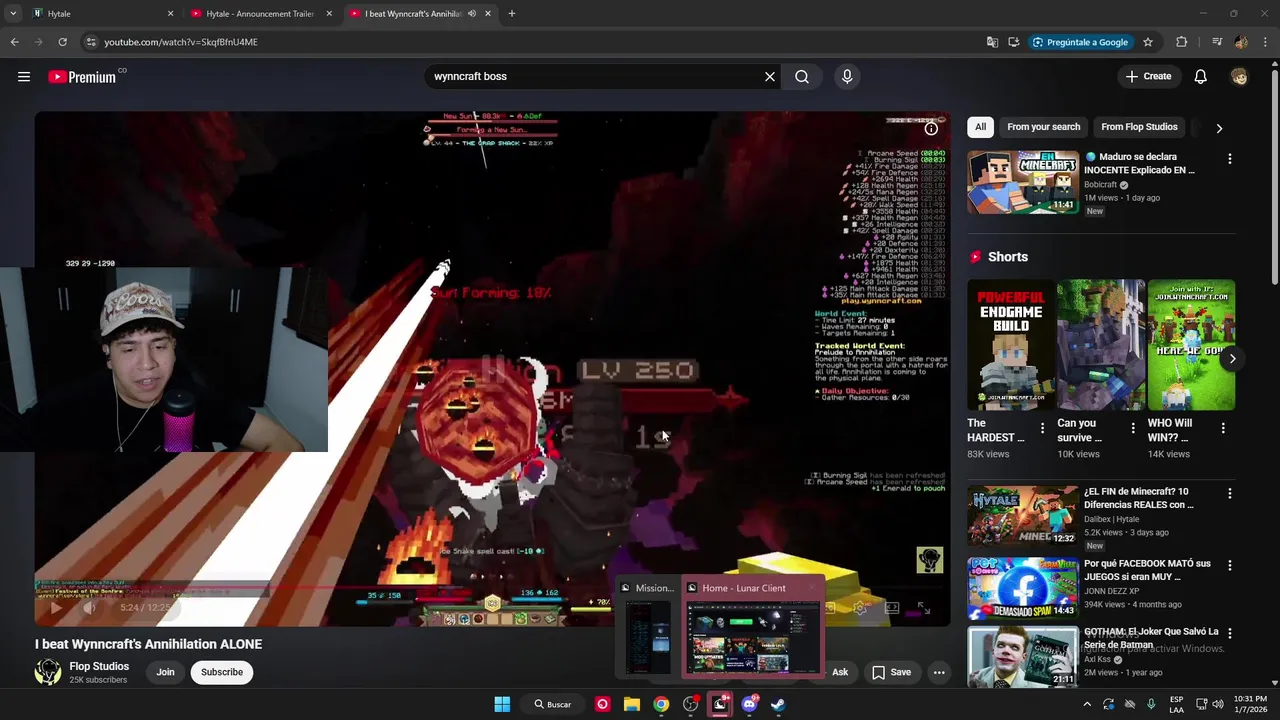Screen dimensions: 1280x720
Task: Open Flop Studios channel name link
Action: 99,666
